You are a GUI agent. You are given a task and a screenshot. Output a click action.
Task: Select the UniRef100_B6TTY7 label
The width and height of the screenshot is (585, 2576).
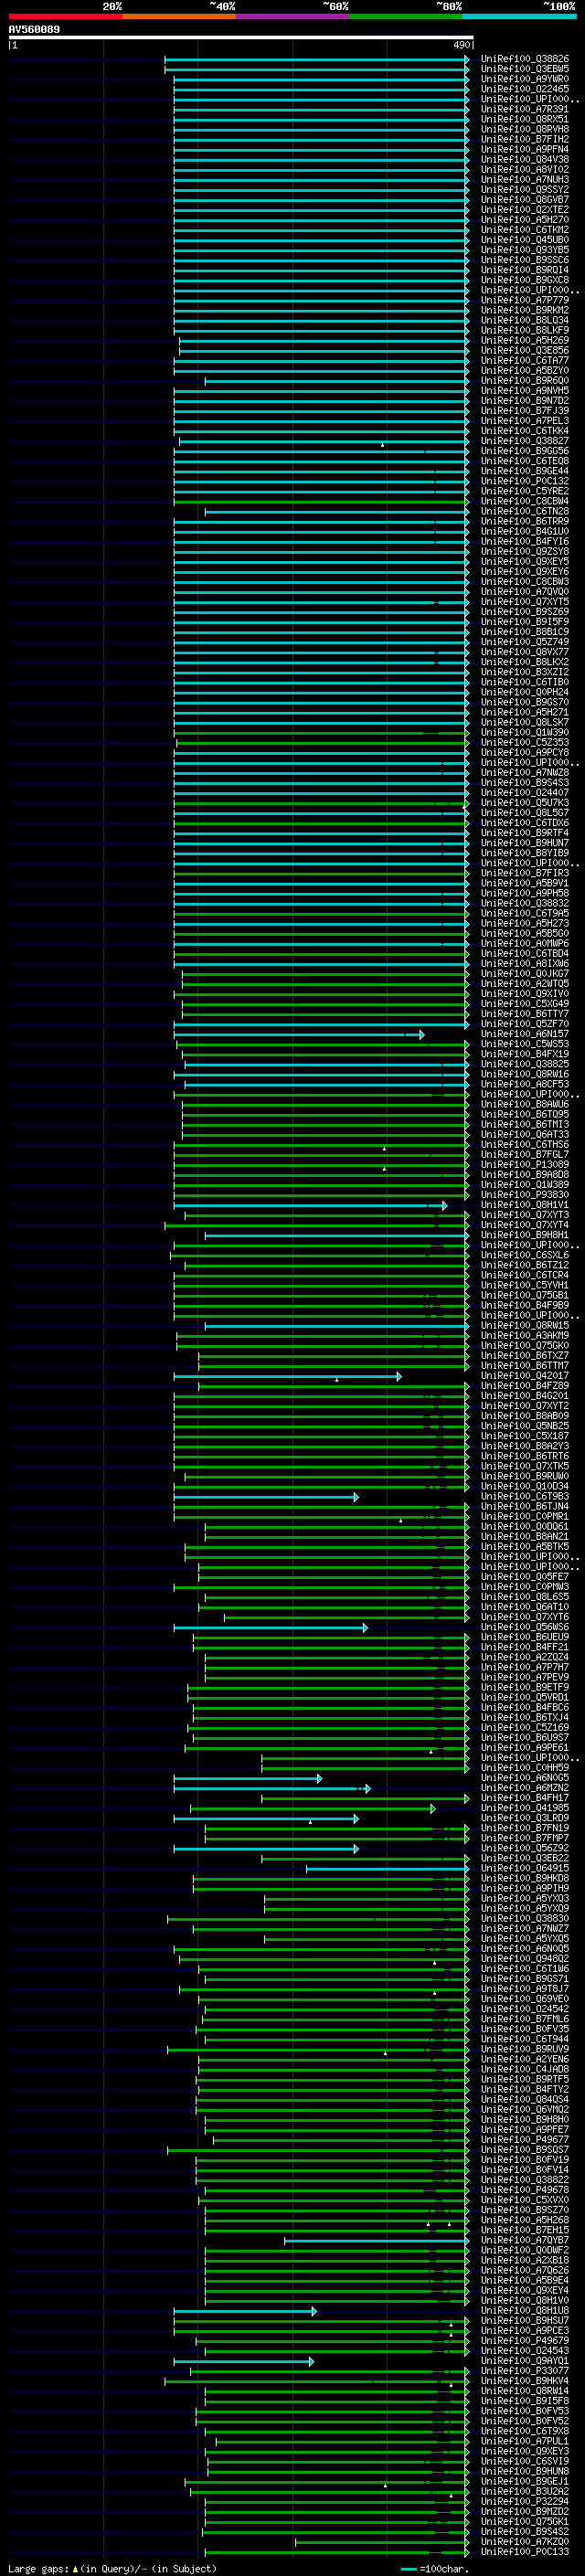click(525, 1014)
